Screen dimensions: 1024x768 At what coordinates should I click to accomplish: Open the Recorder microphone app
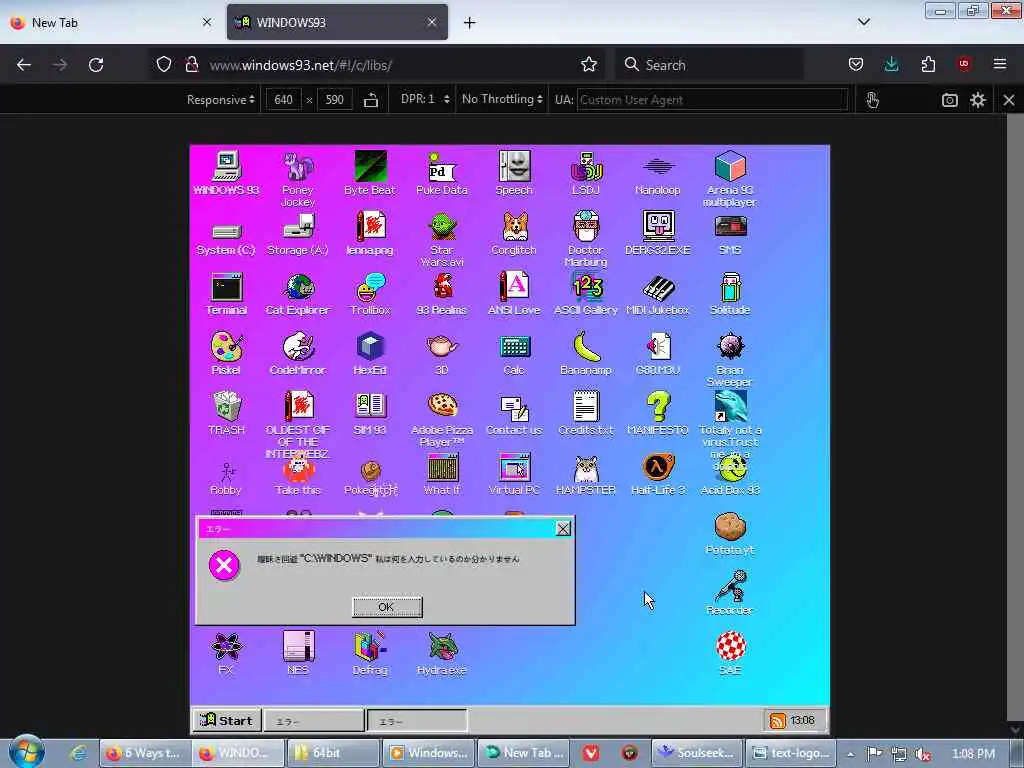[x=730, y=593]
